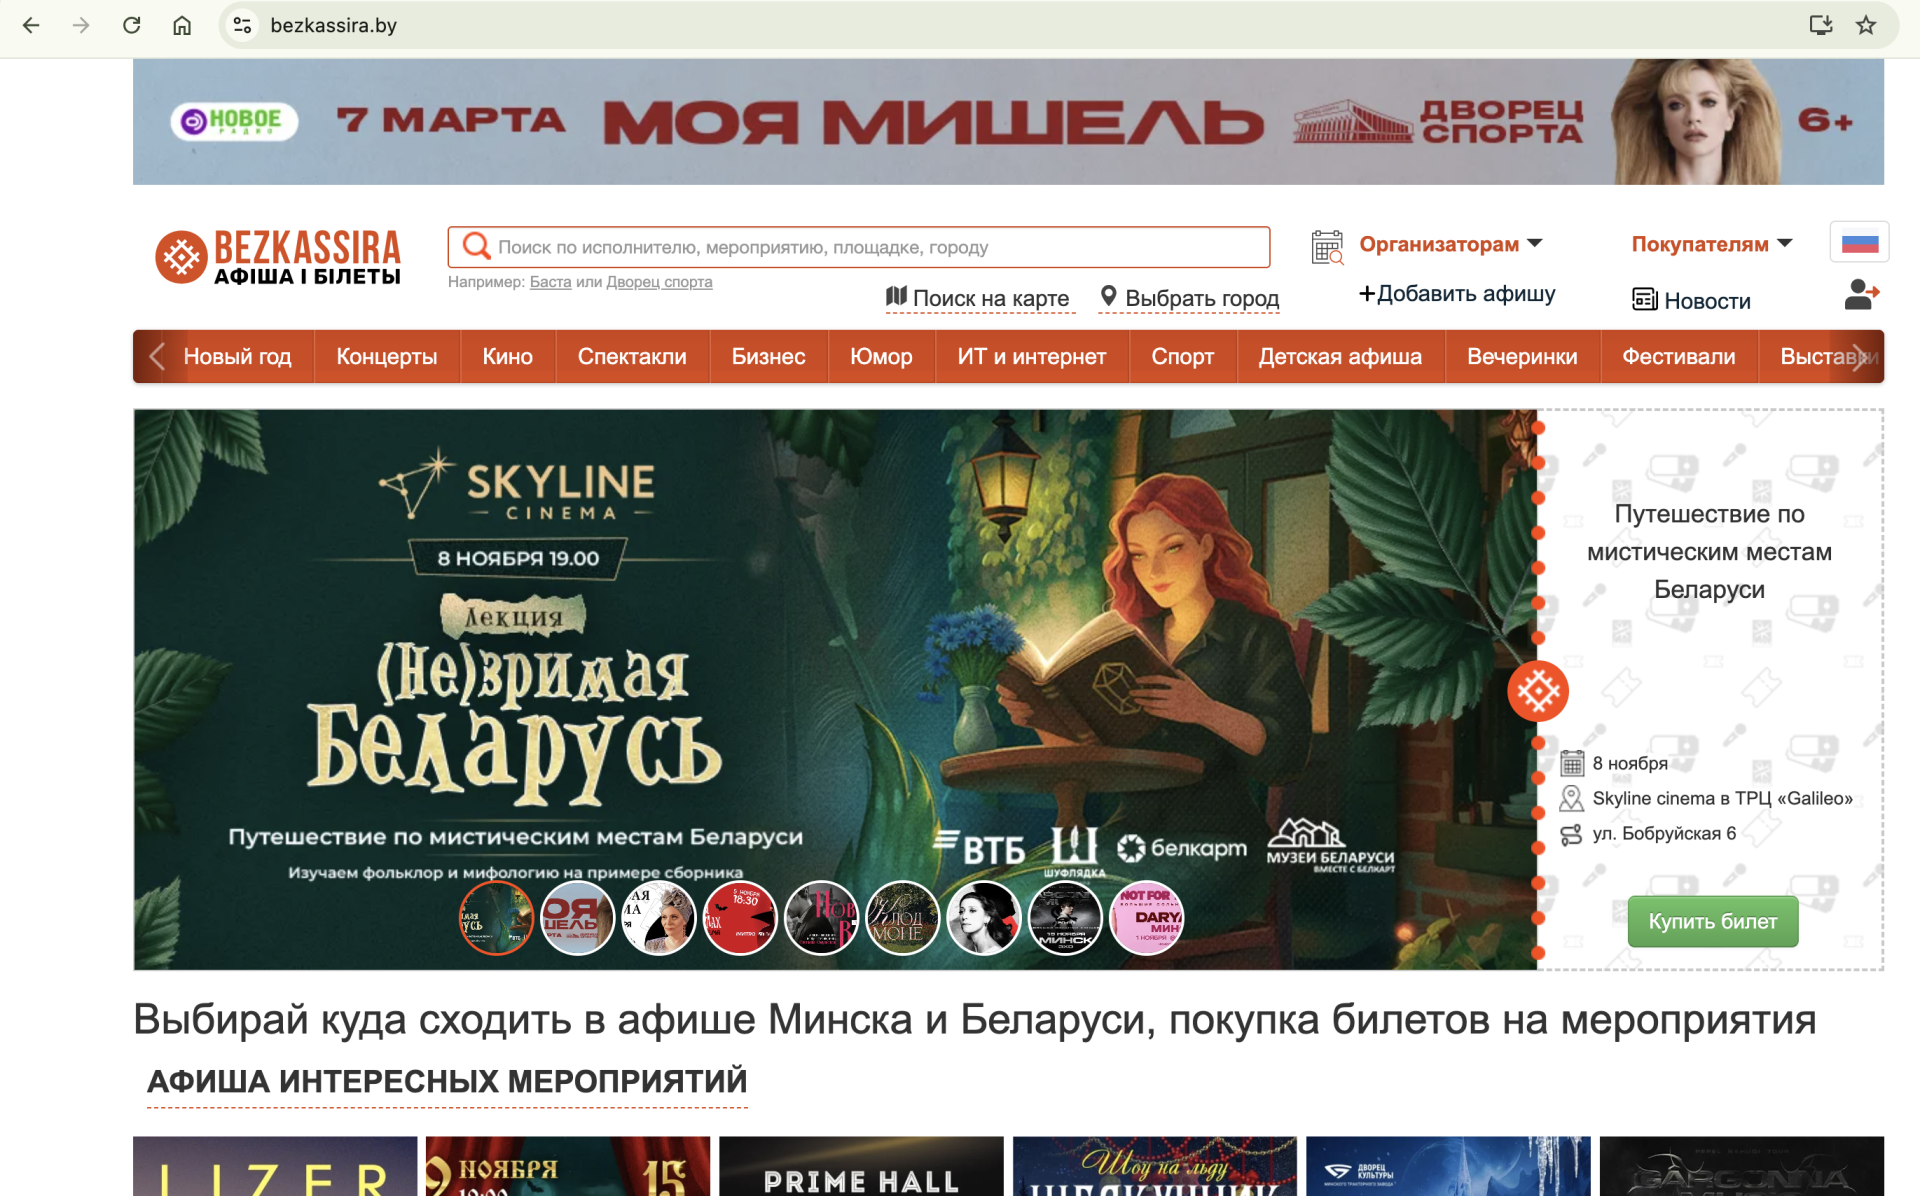1920x1196 pixels.
Task: Open the install app icon in address bar
Action: pos(1820,25)
